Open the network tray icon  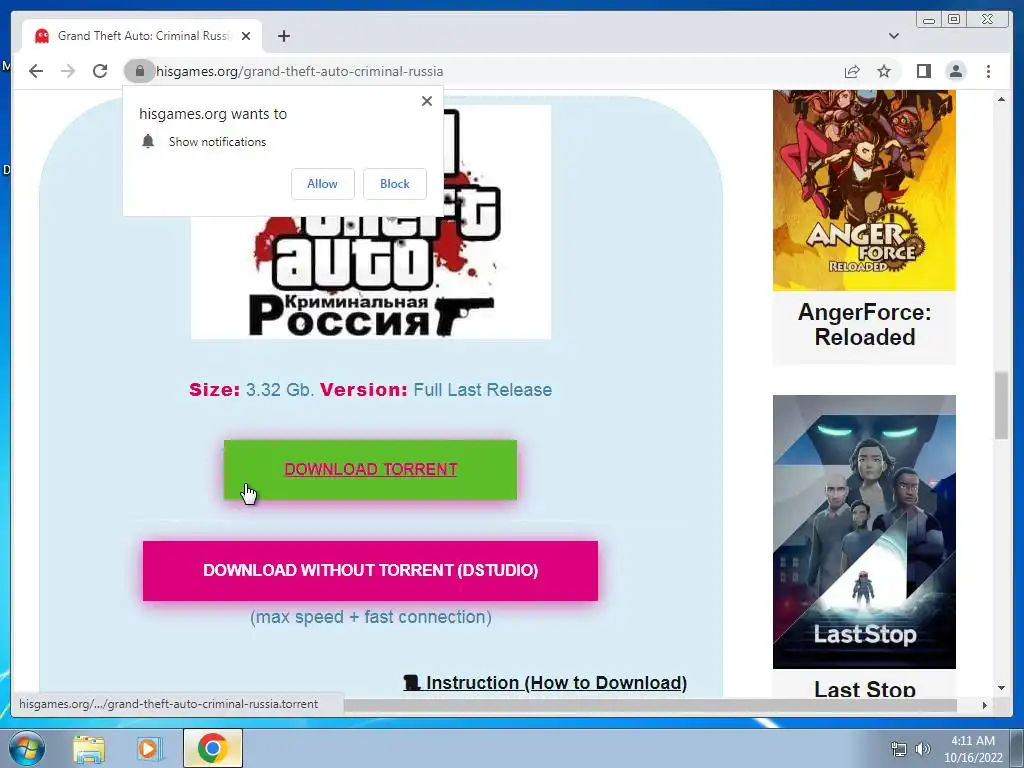tap(899, 749)
